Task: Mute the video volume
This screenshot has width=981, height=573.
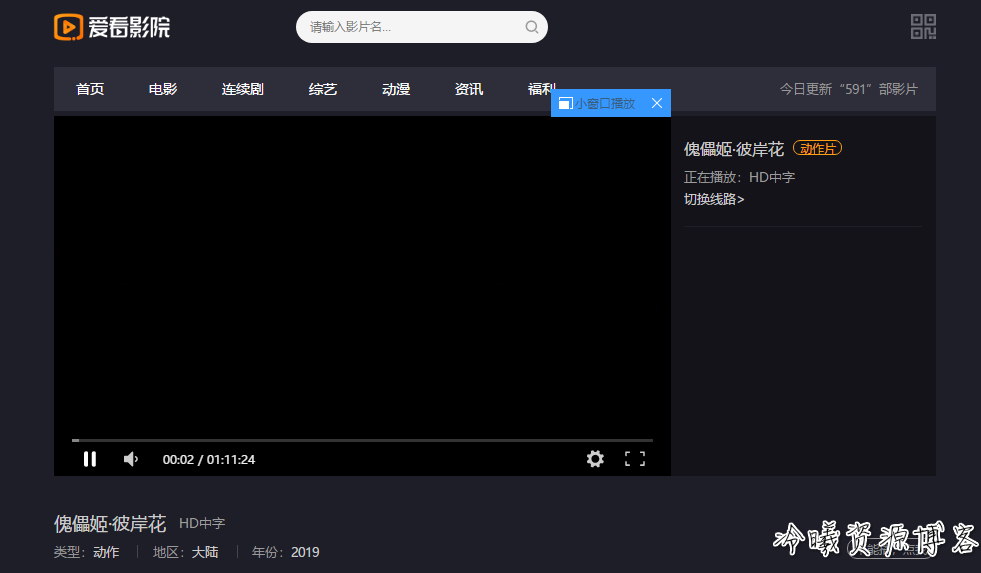Action: coord(131,459)
